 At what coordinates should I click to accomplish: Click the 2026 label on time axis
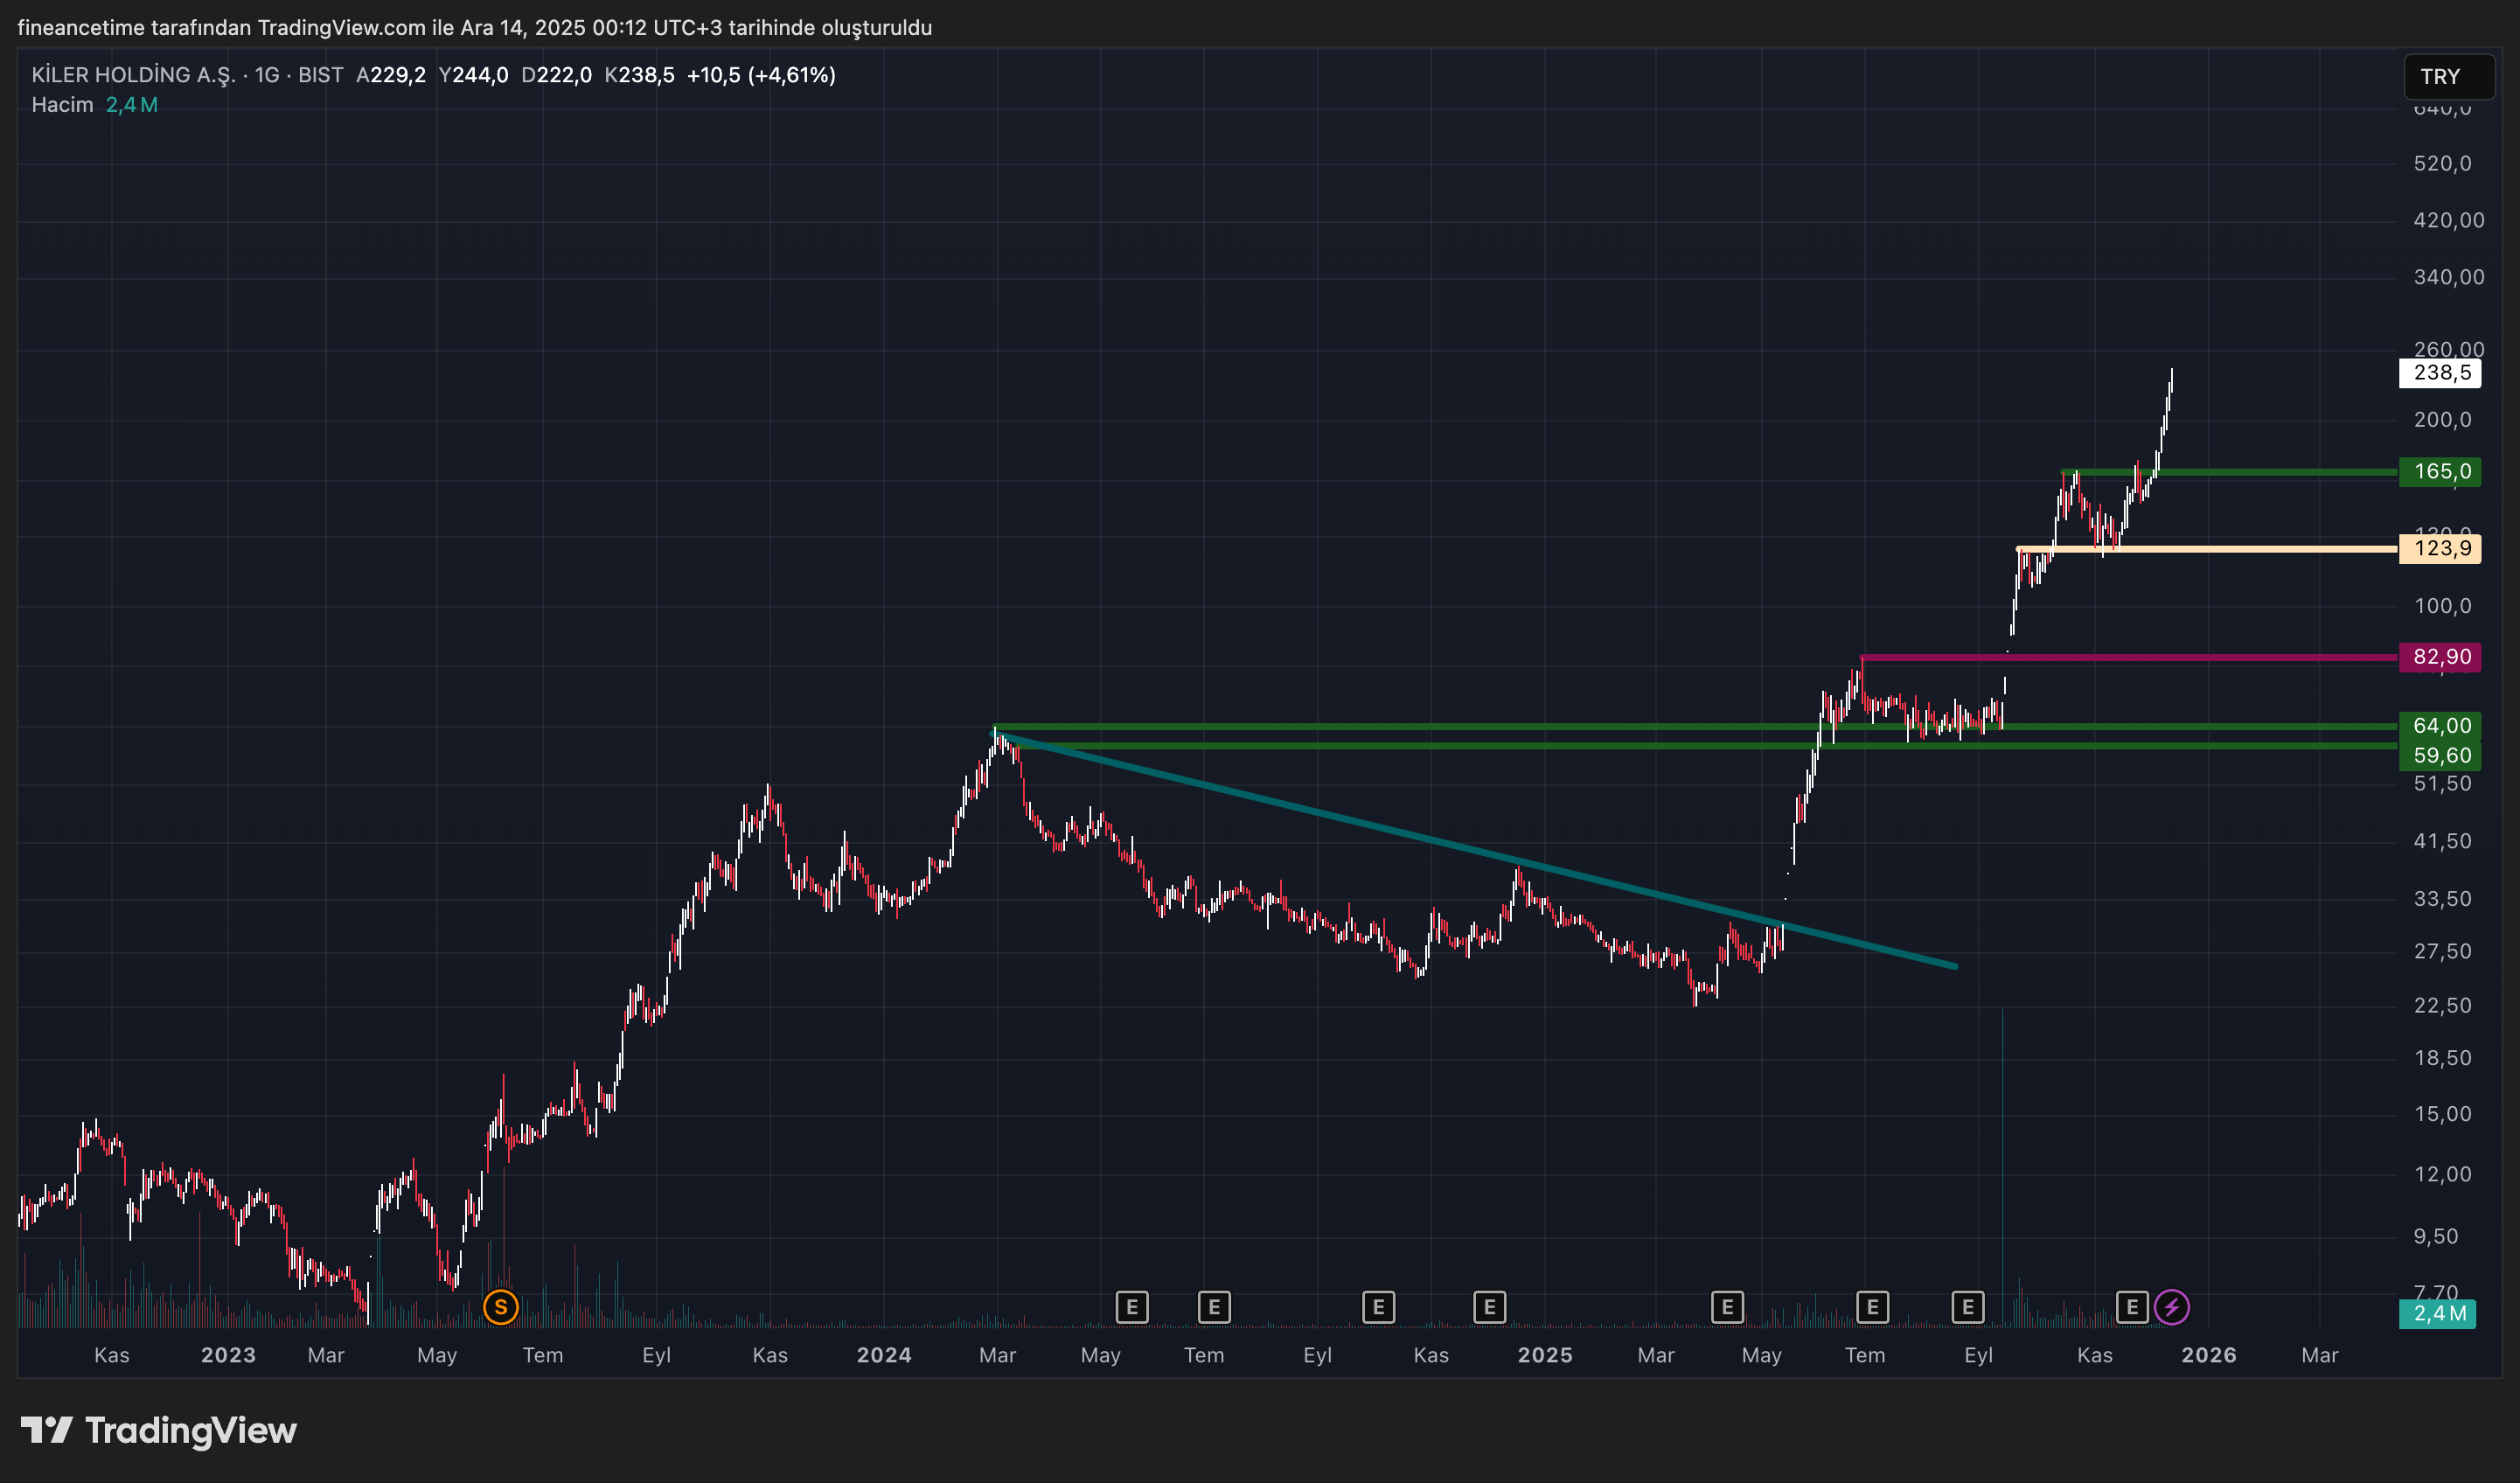pos(2208,1355)
